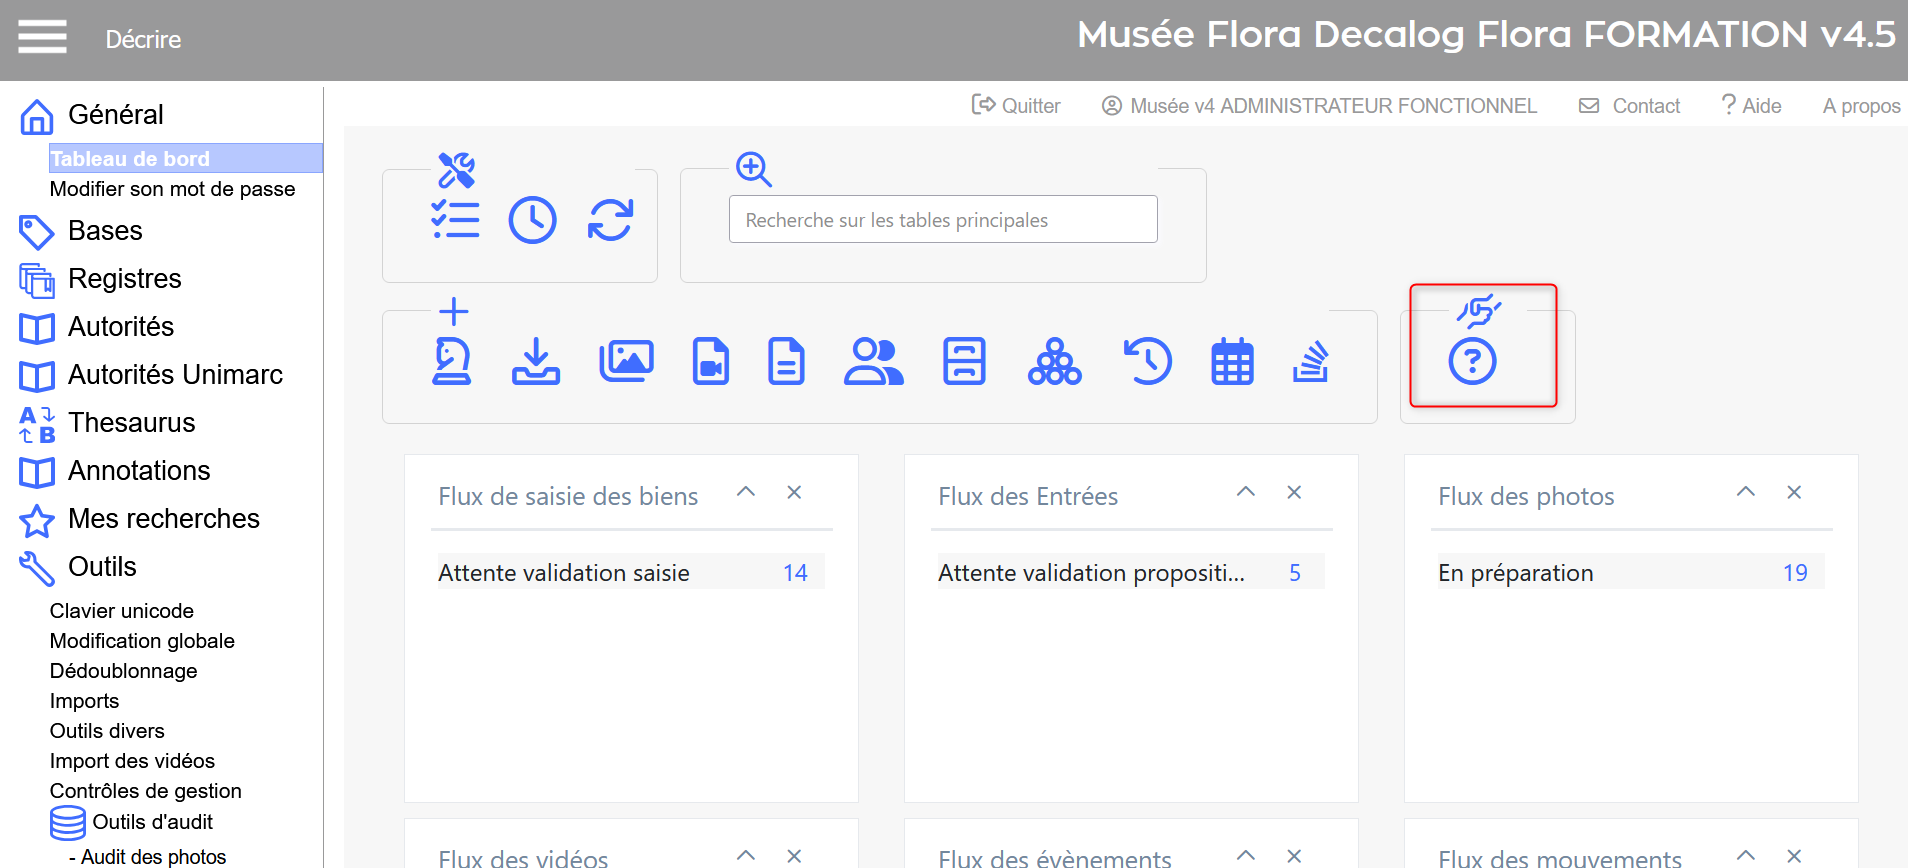Collapse the Flux de saisie des biens panel
The image size is (1908, 868).
pos(746,492)
